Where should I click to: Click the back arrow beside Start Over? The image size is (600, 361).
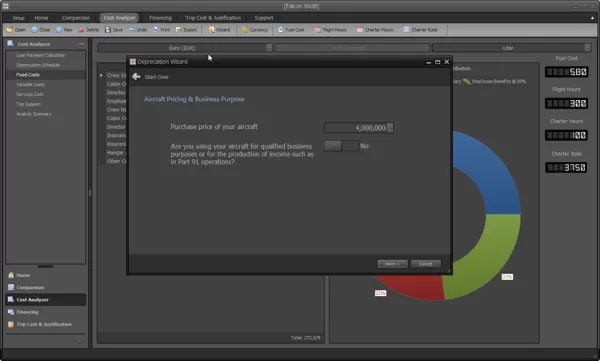(136, 77)
